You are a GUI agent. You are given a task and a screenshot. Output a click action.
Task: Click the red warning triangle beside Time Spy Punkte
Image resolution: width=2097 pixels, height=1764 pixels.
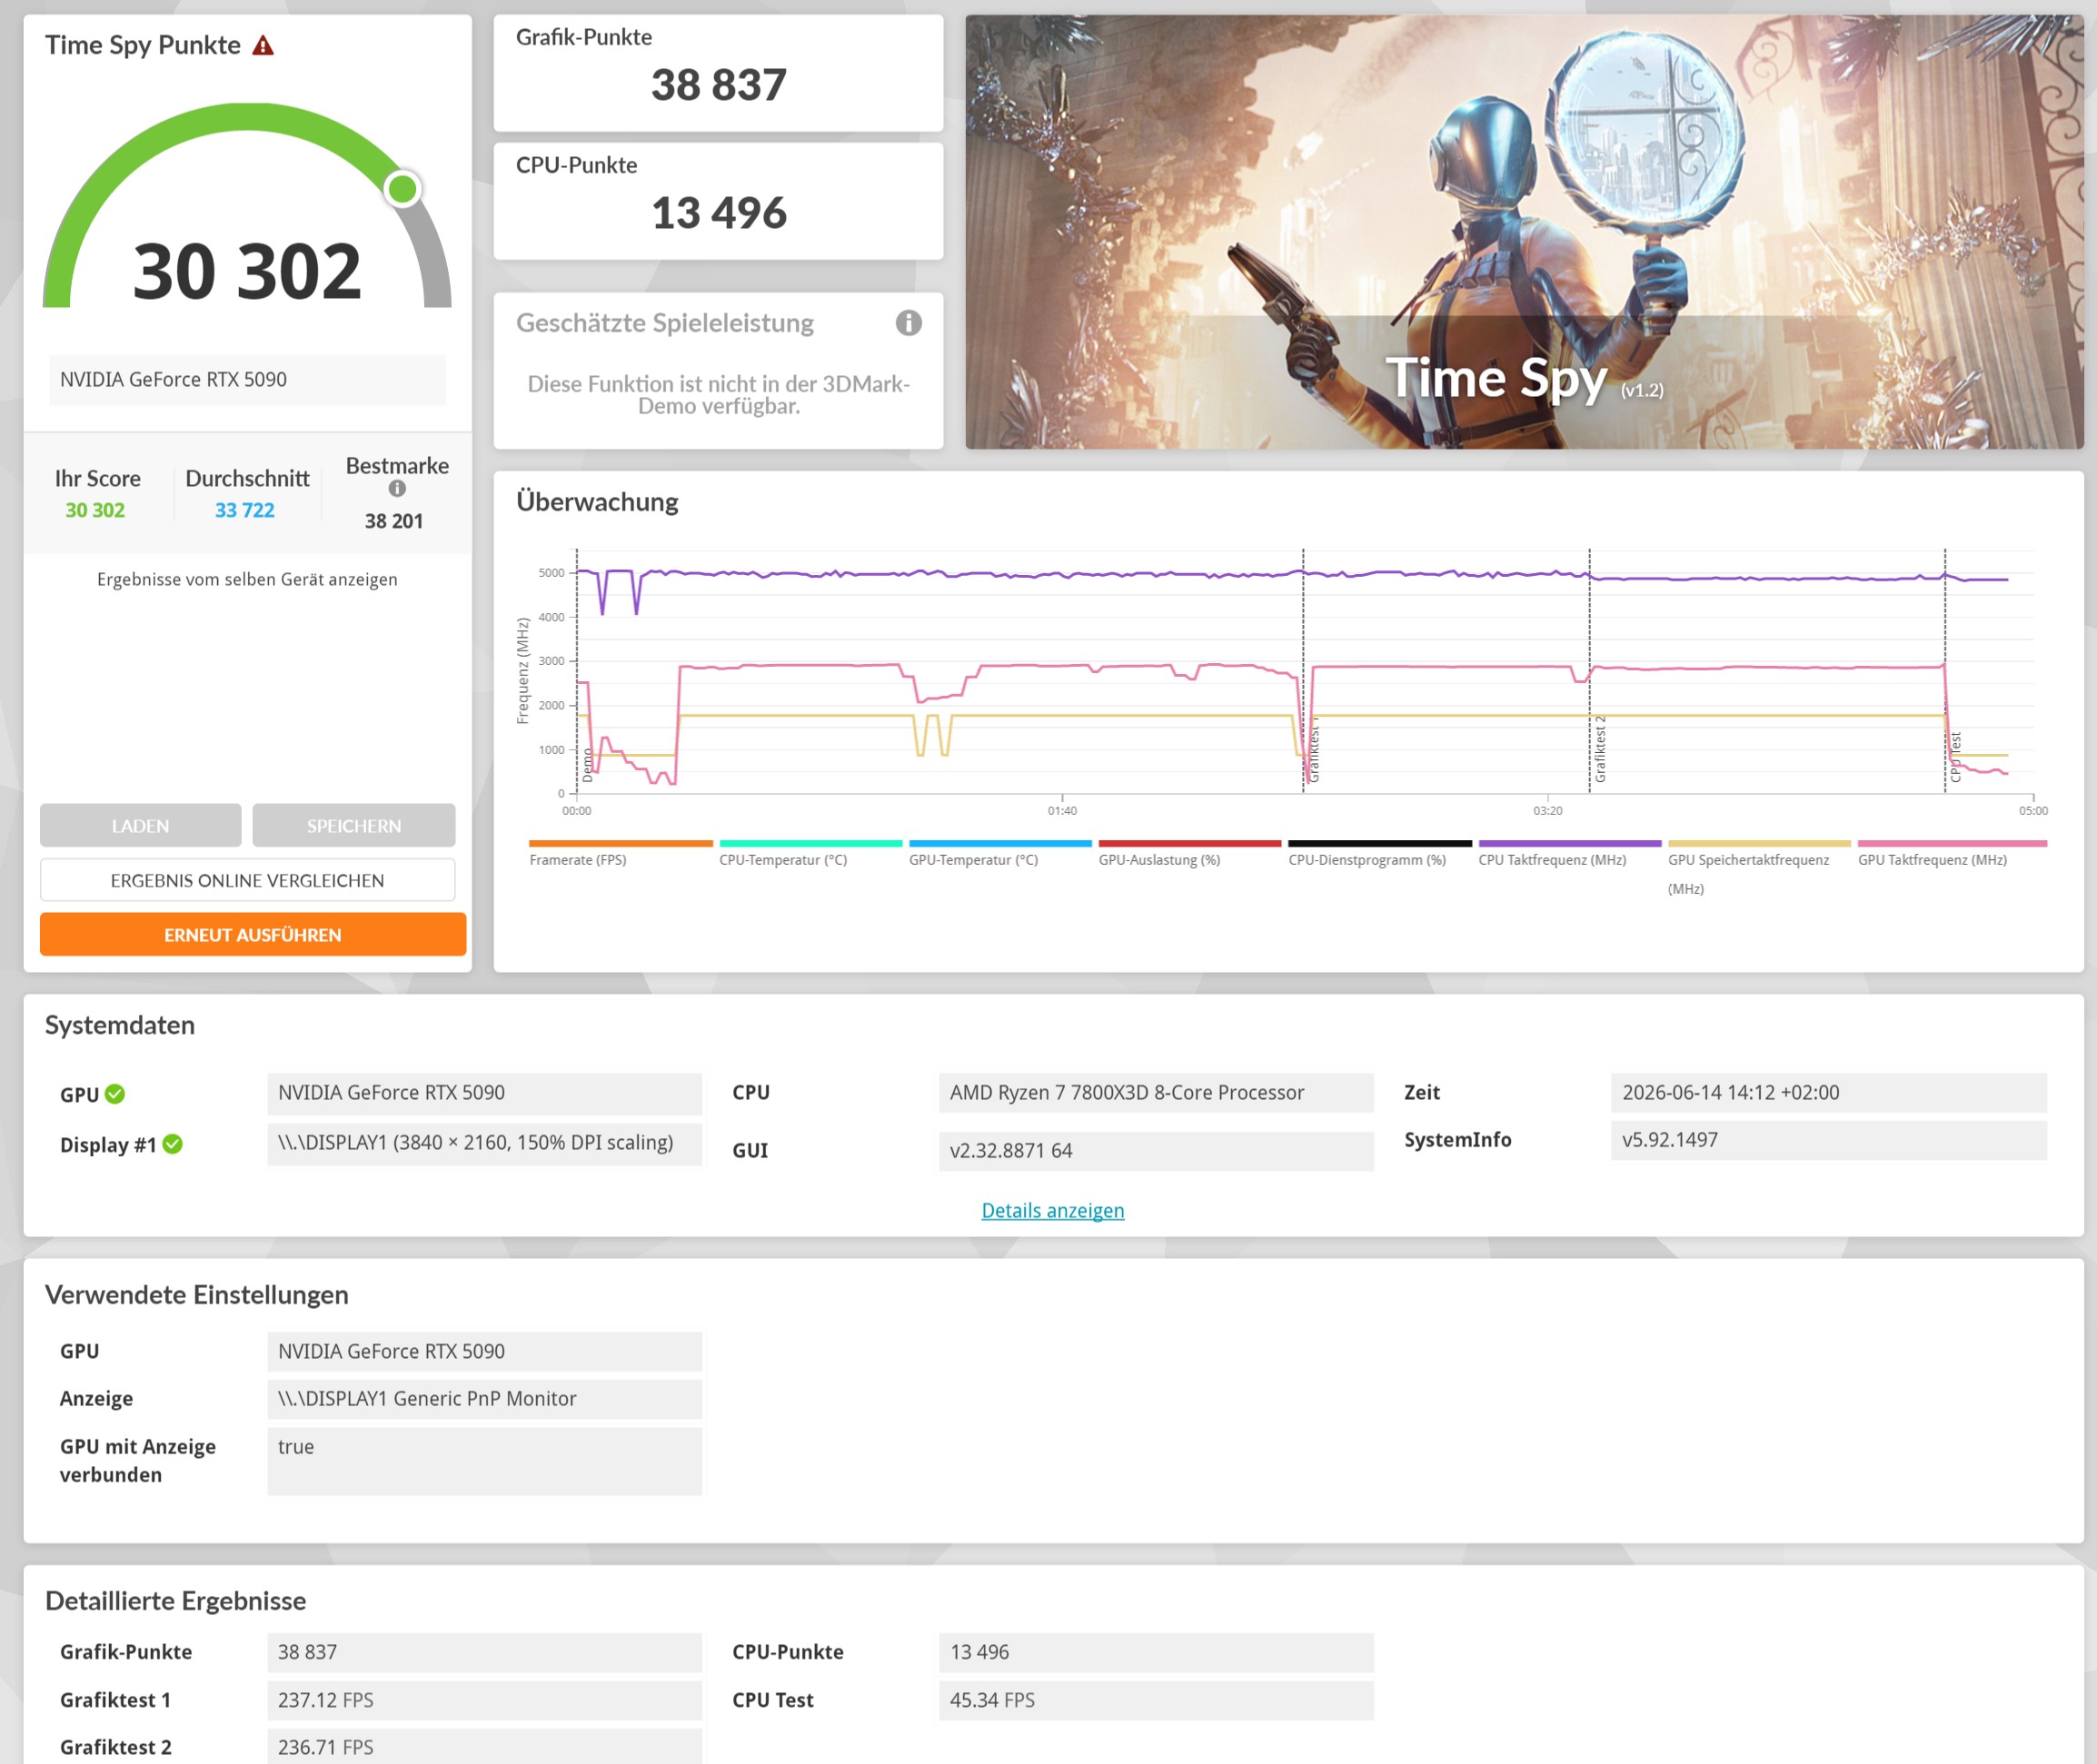click(263, 45)
